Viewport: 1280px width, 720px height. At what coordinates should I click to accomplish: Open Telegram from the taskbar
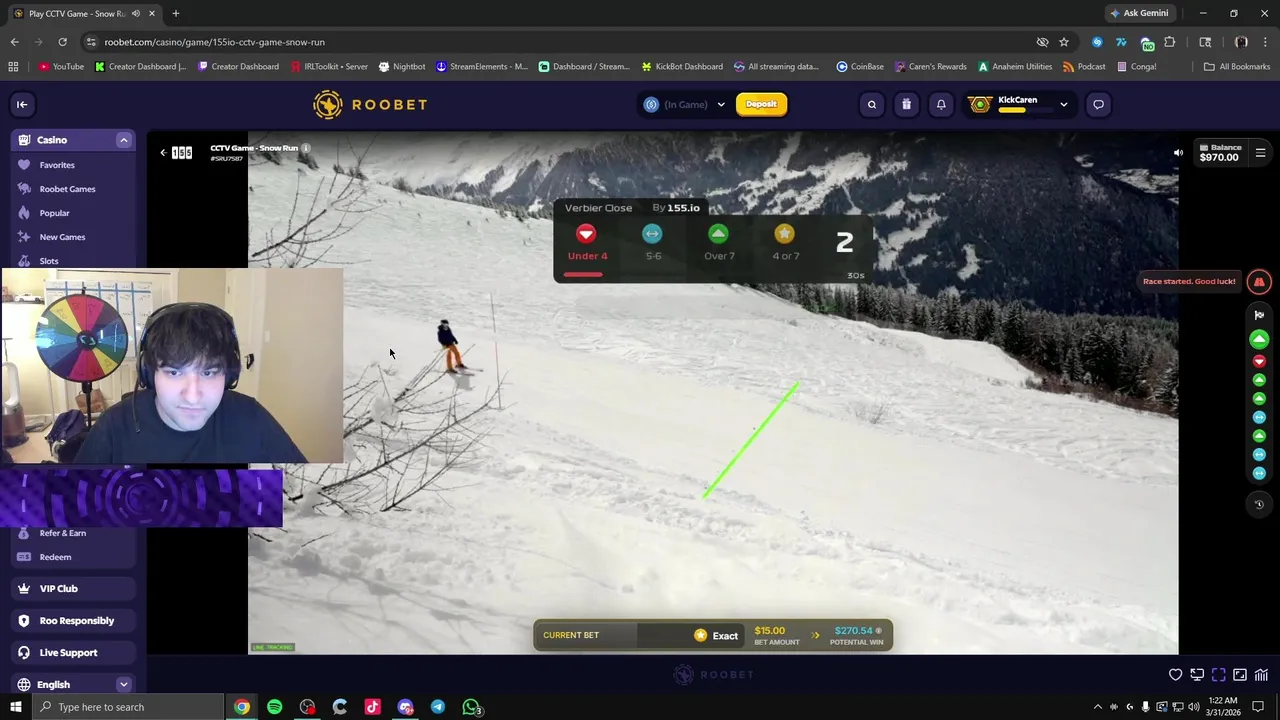[x=438, y=707]
